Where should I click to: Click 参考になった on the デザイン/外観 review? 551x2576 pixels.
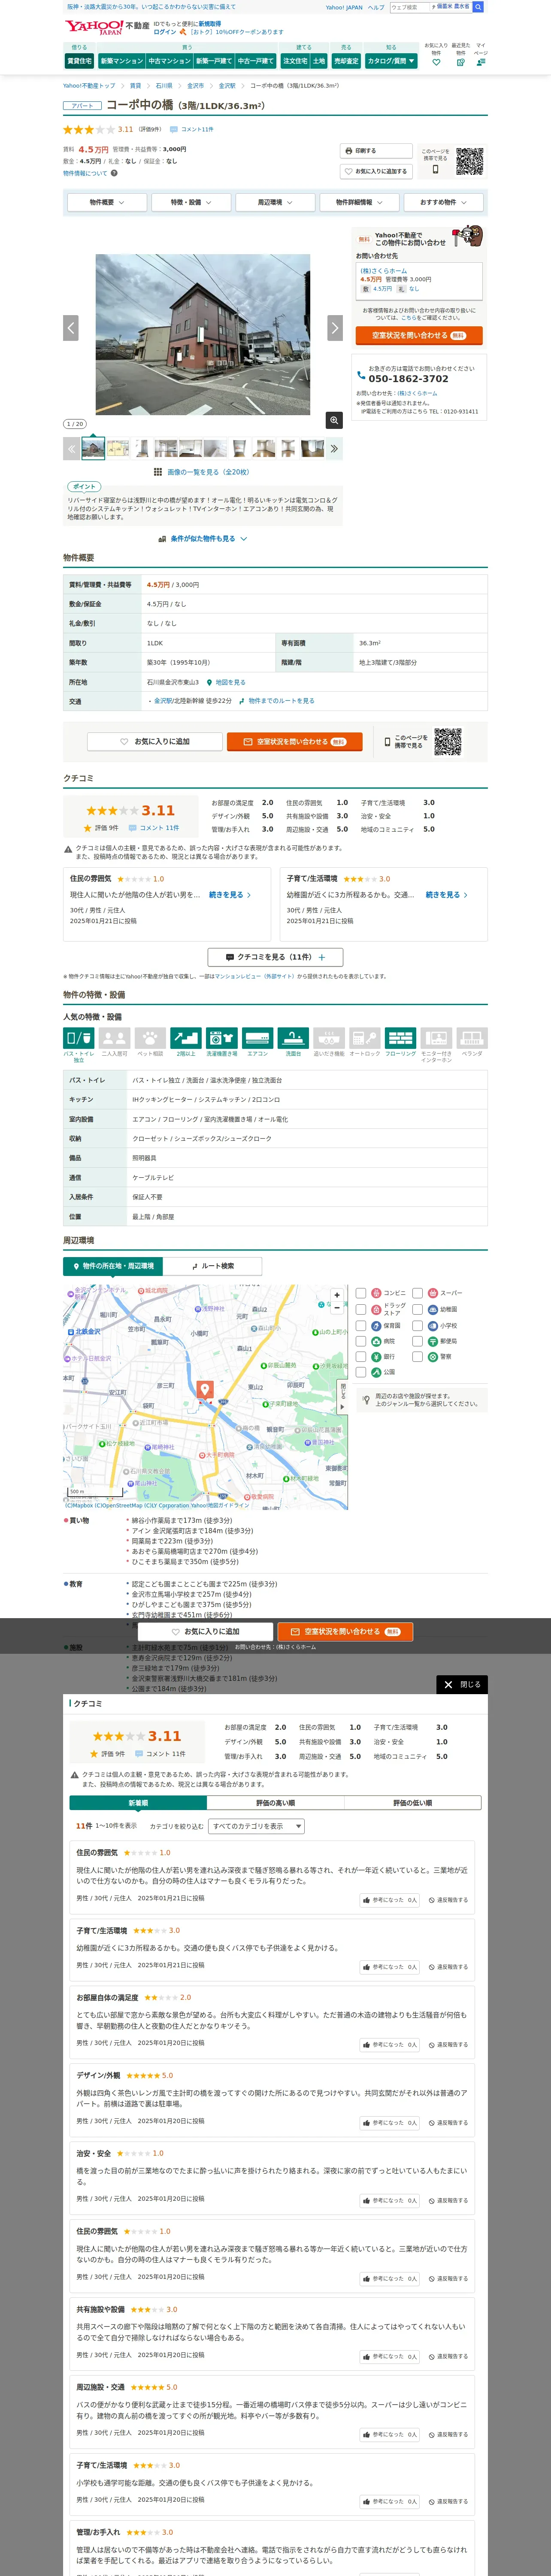coord(390,2122)
